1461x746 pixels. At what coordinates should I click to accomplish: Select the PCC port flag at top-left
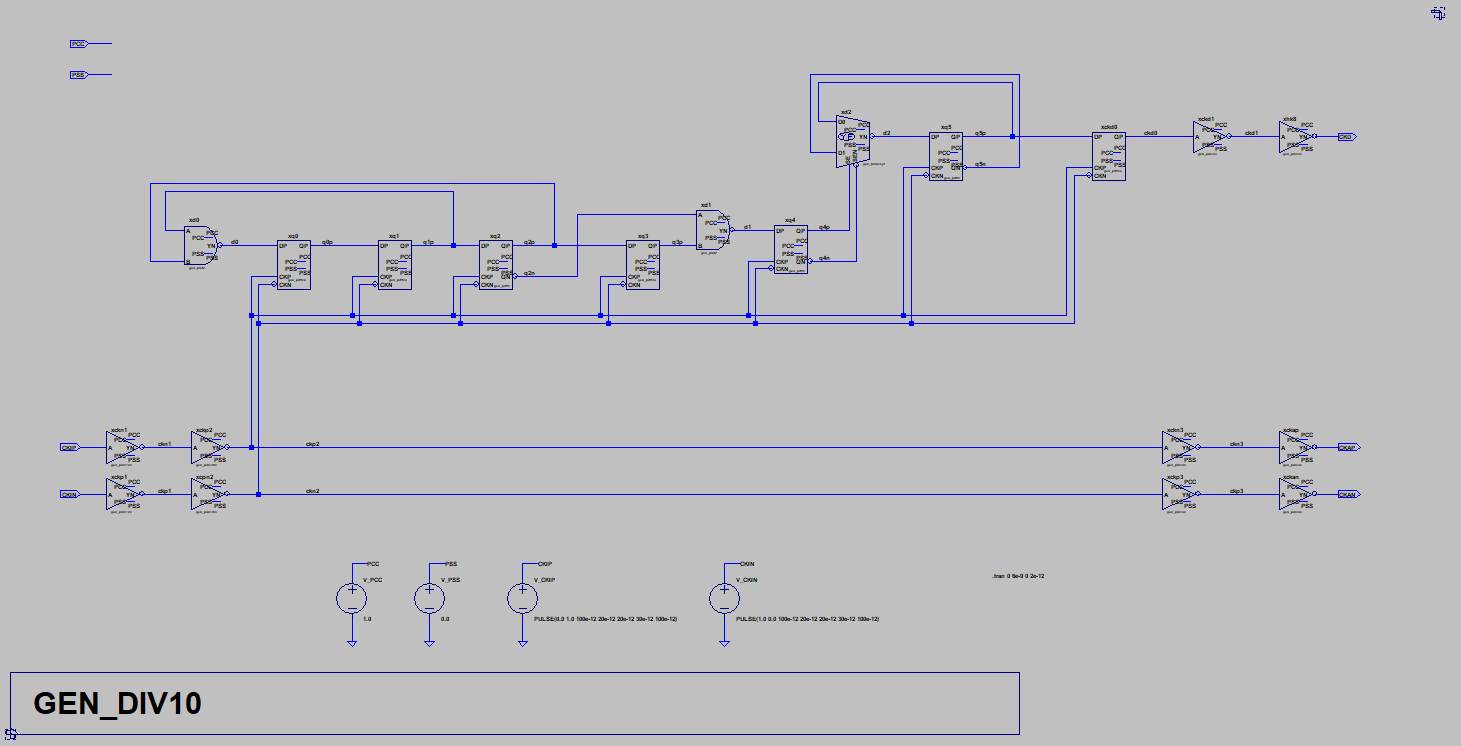78,44
